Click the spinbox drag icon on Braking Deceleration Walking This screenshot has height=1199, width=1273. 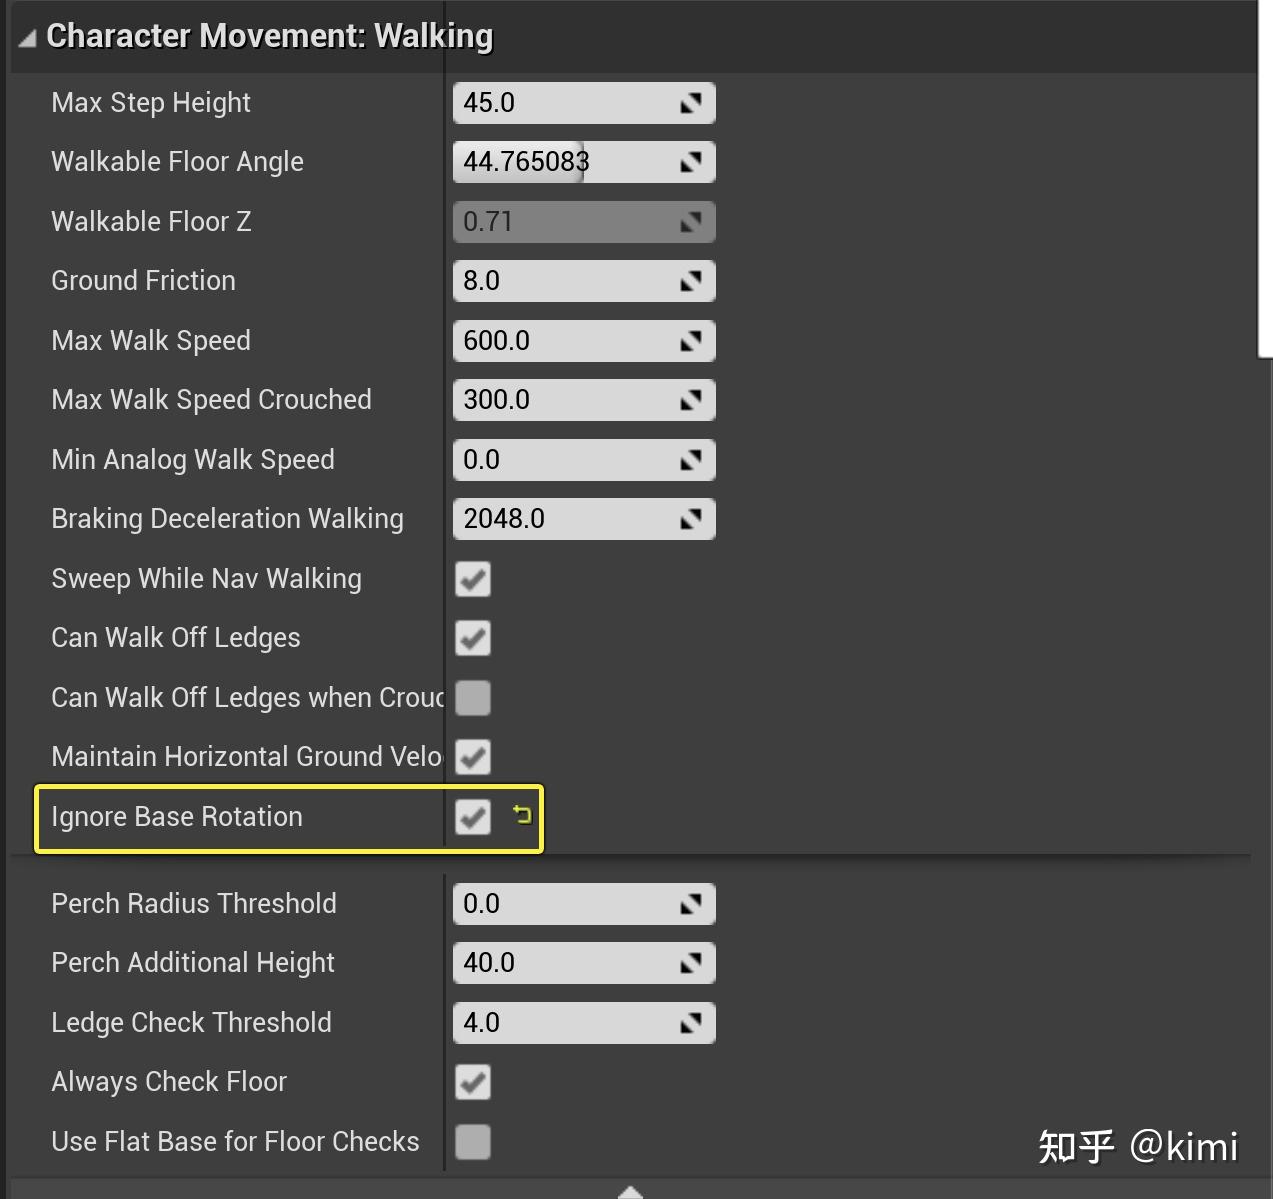coord(692,519)
